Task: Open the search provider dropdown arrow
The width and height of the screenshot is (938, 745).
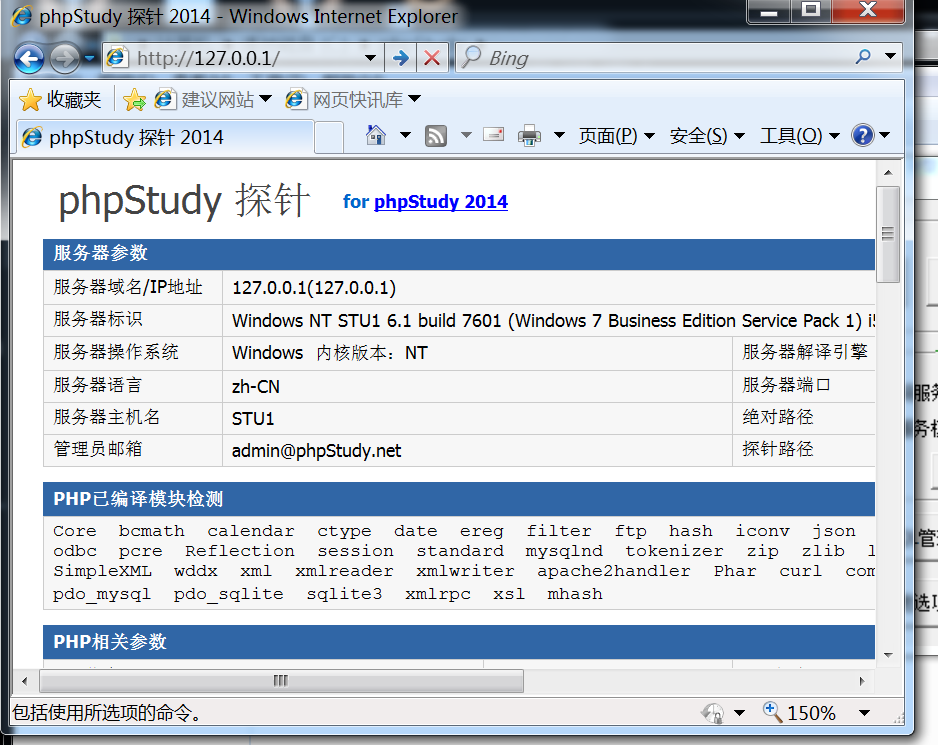Action: [x=890, y=56]
